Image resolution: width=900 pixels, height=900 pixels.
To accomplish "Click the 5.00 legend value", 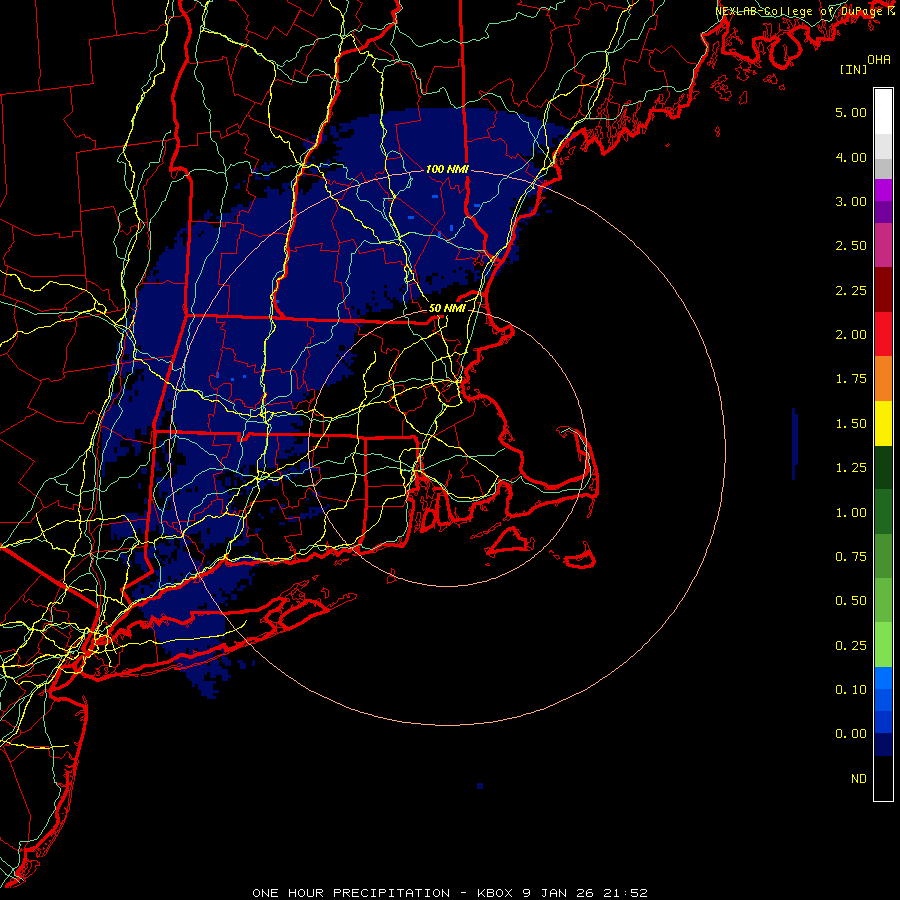I will [851, 112].
